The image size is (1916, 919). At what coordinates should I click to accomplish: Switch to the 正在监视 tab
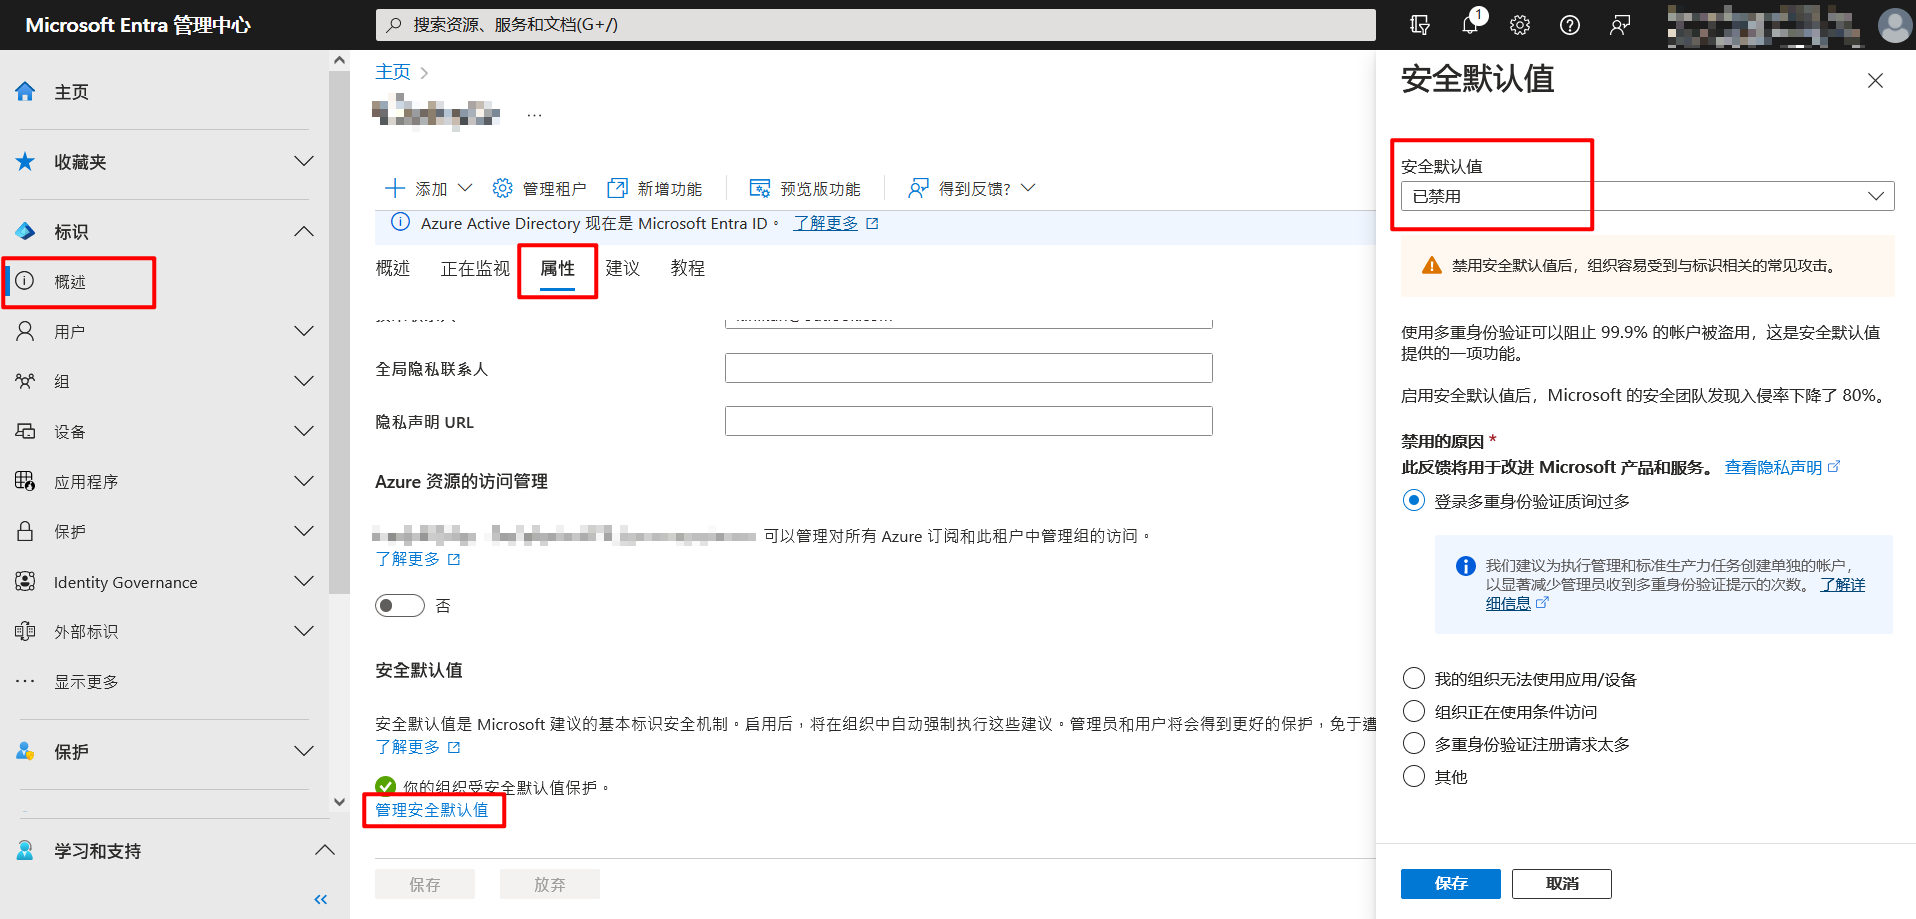tap(475, 268)
